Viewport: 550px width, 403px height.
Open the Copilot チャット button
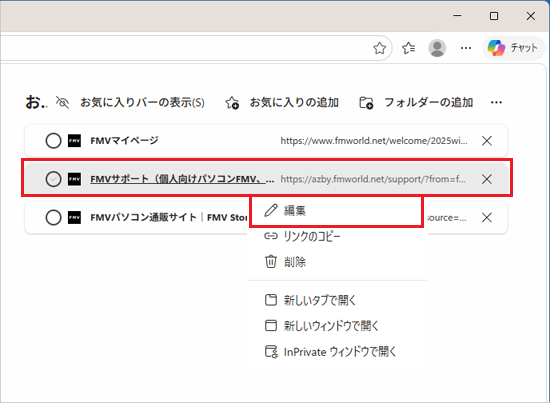coord(514,48)
